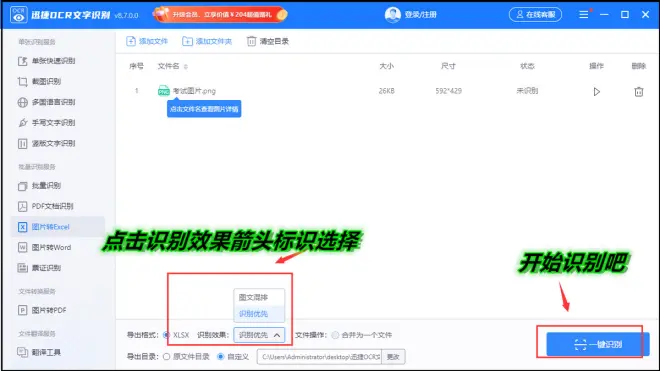Select 票证识别 in the sidebar

click(40, 268)
